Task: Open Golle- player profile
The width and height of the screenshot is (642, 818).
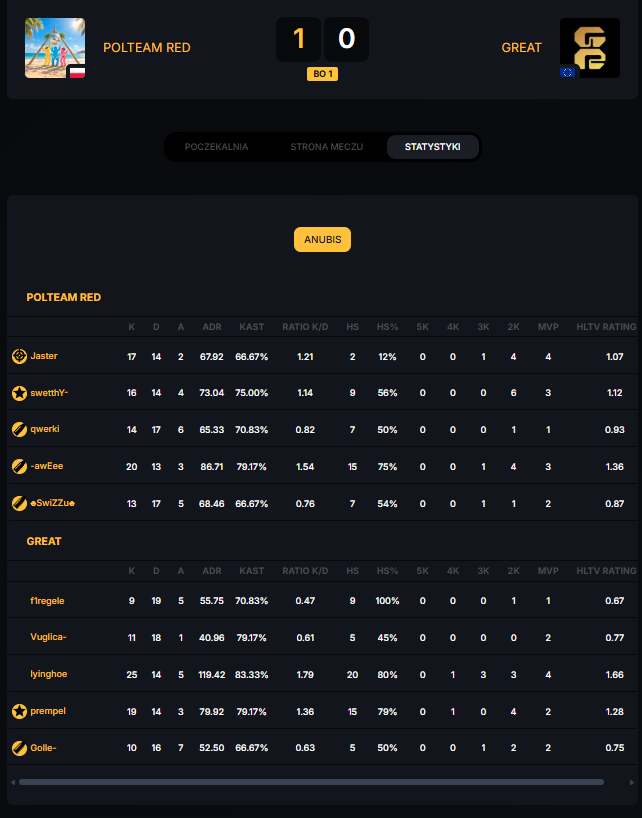Action: [43, 748]
